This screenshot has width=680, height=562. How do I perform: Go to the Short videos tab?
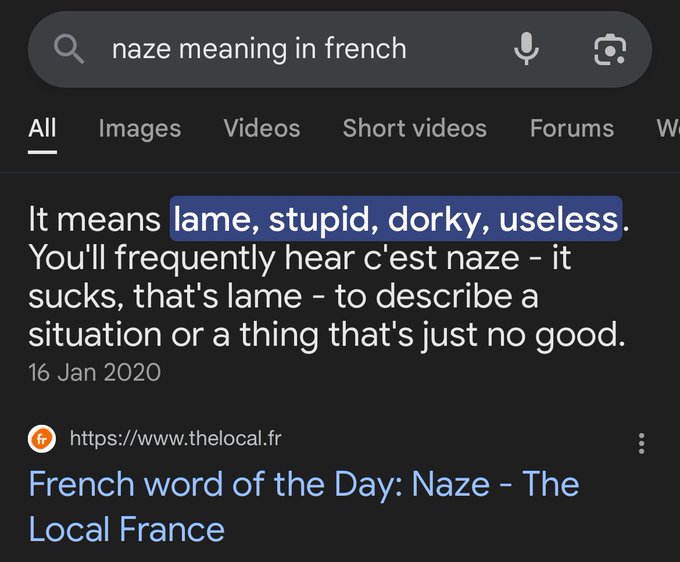(x=414, y=128)
